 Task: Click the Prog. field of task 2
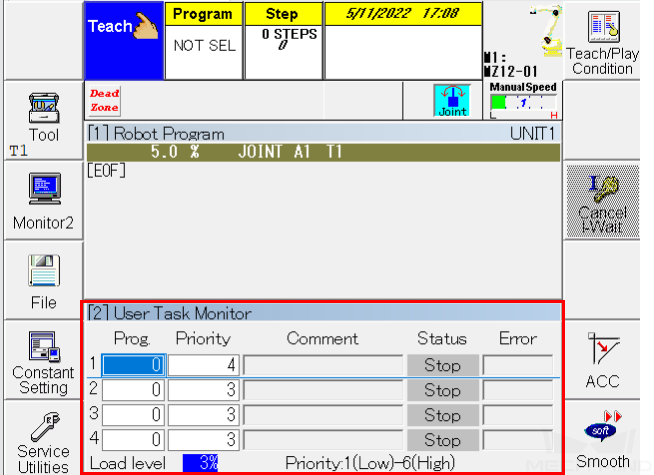point(134,390)
